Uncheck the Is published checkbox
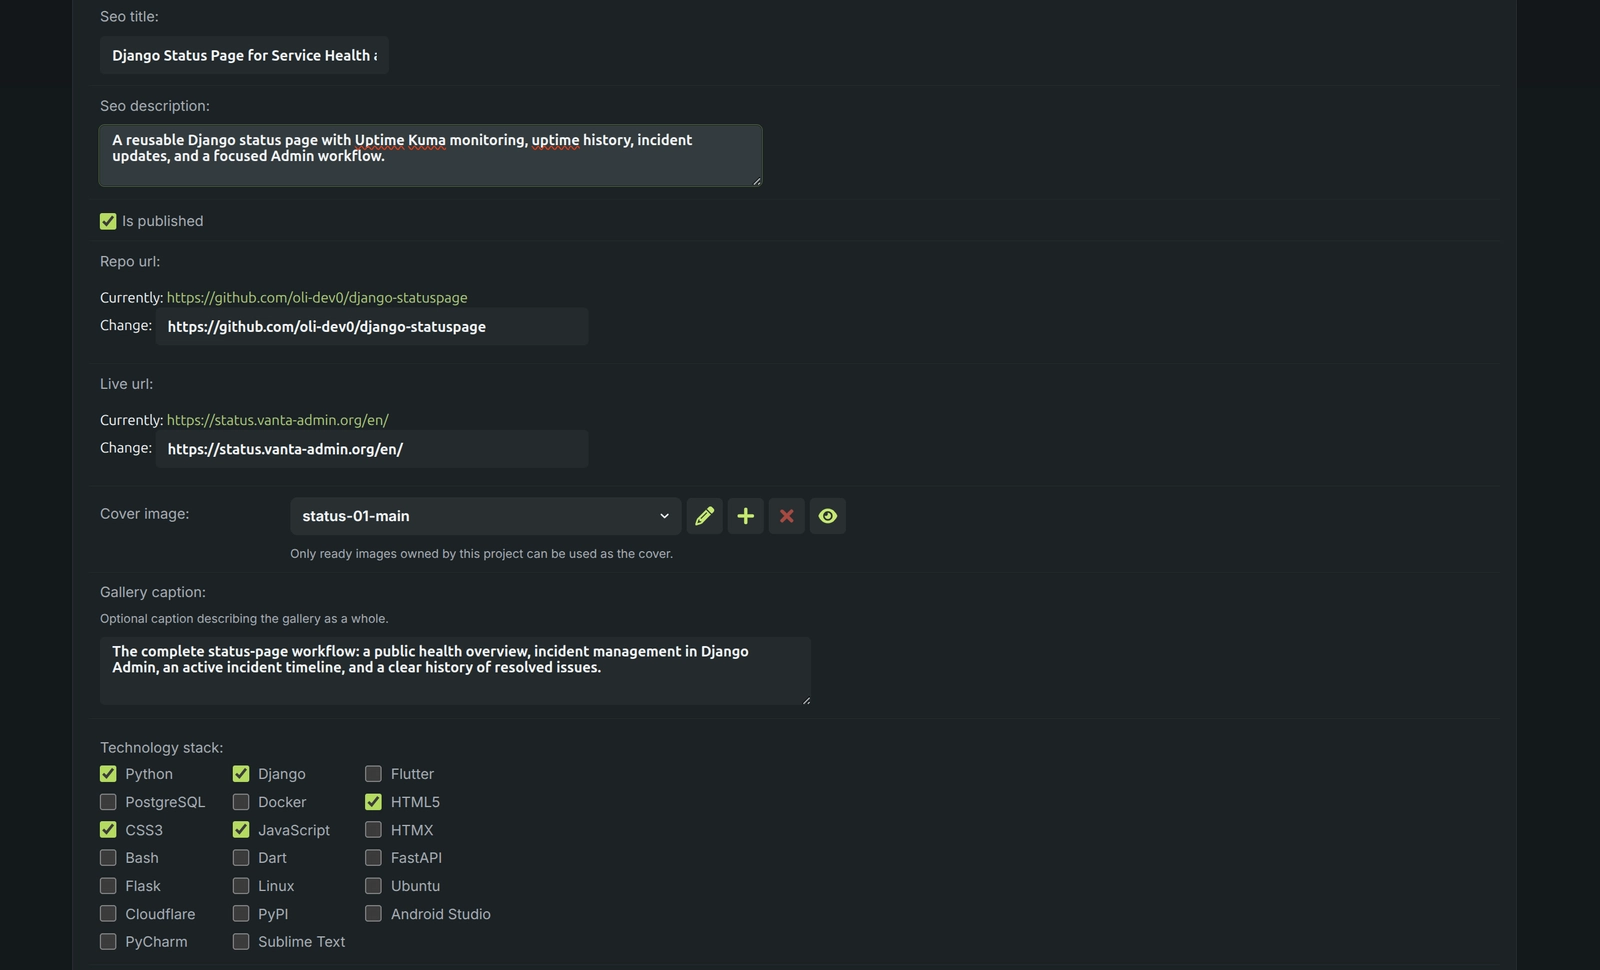 click(x=108, y=221)
